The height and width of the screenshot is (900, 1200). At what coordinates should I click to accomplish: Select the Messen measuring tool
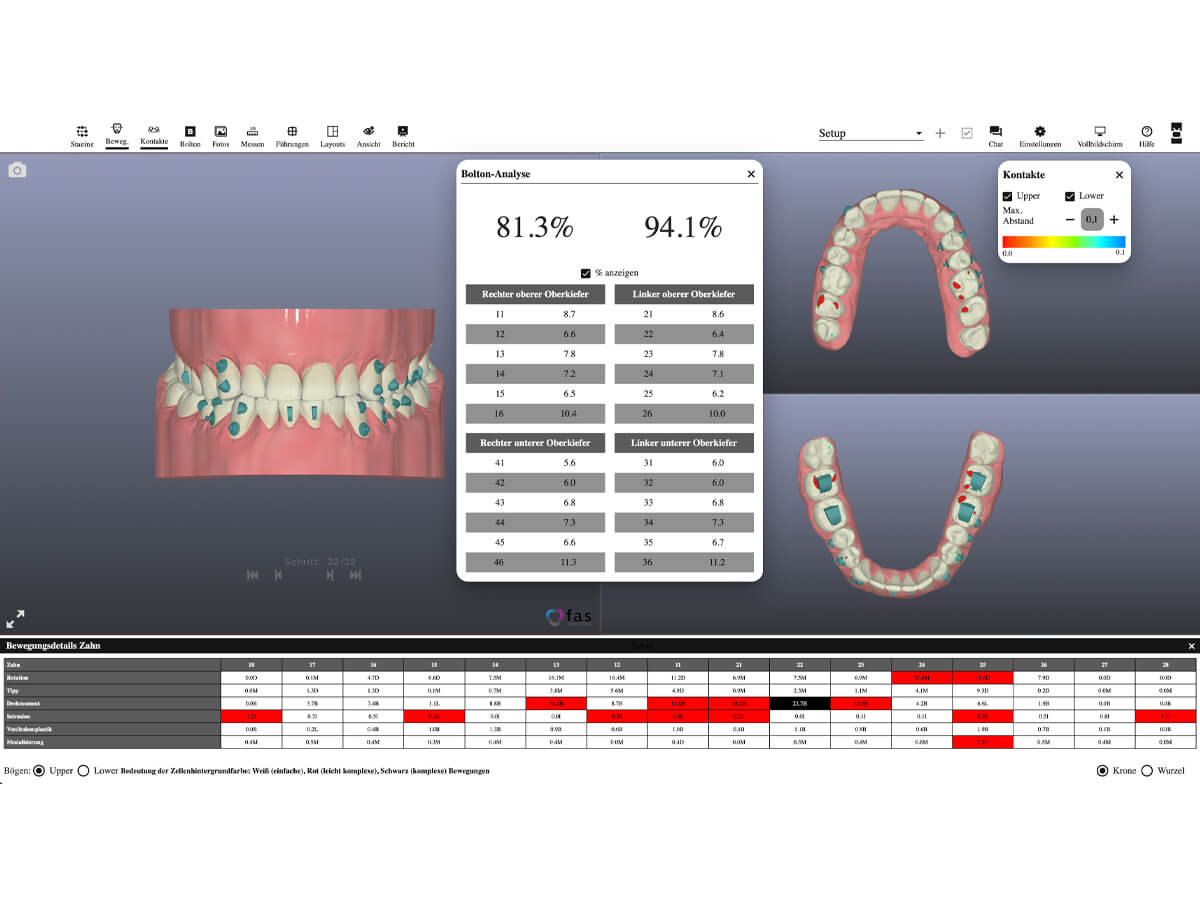point(252,136)
